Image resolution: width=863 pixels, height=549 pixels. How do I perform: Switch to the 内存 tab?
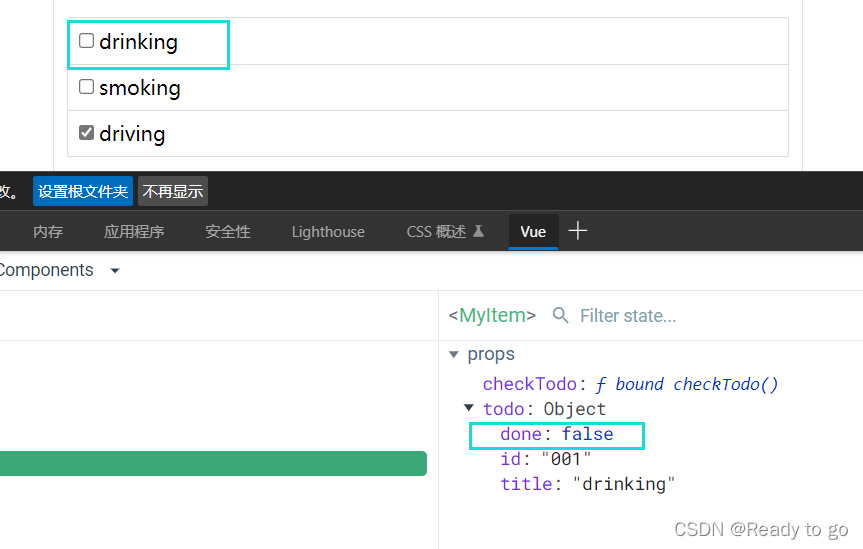[48, 232]
